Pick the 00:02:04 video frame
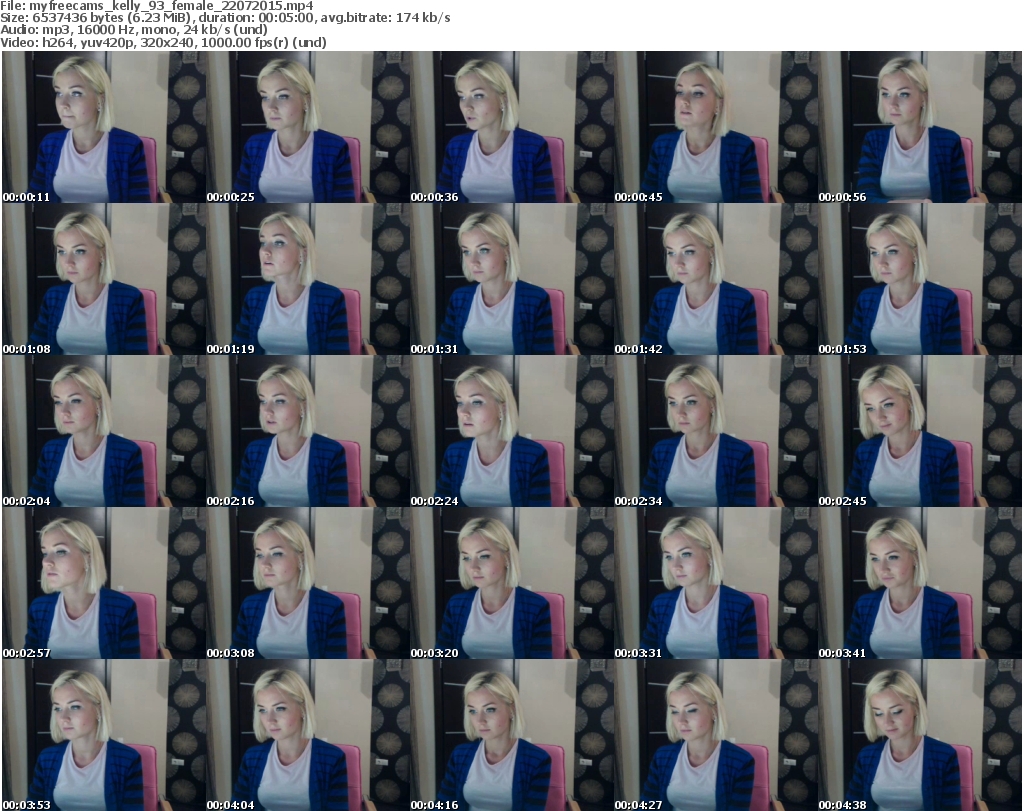Image resolution: width=1024 pixels, height=811 pixels. (104, 432)
